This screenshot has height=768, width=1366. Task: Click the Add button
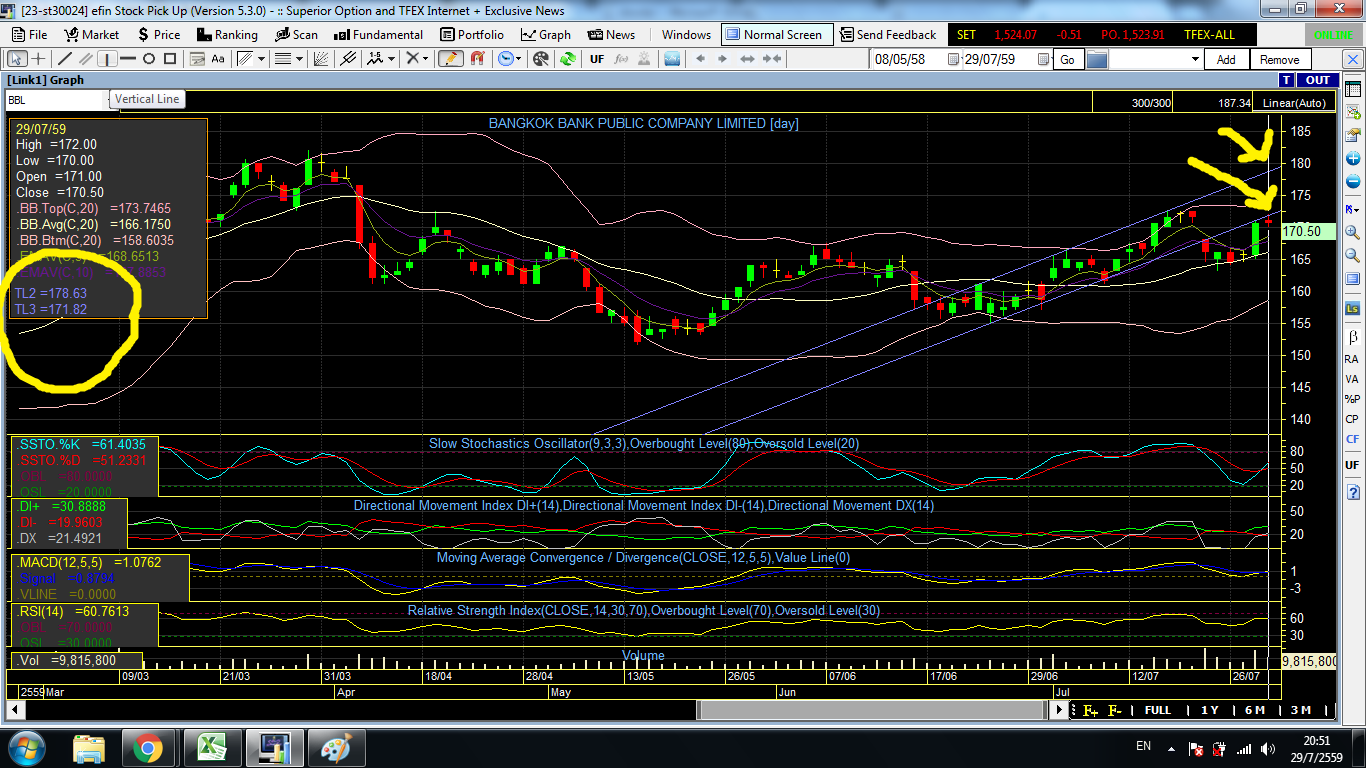click(x=1226, y=59)
